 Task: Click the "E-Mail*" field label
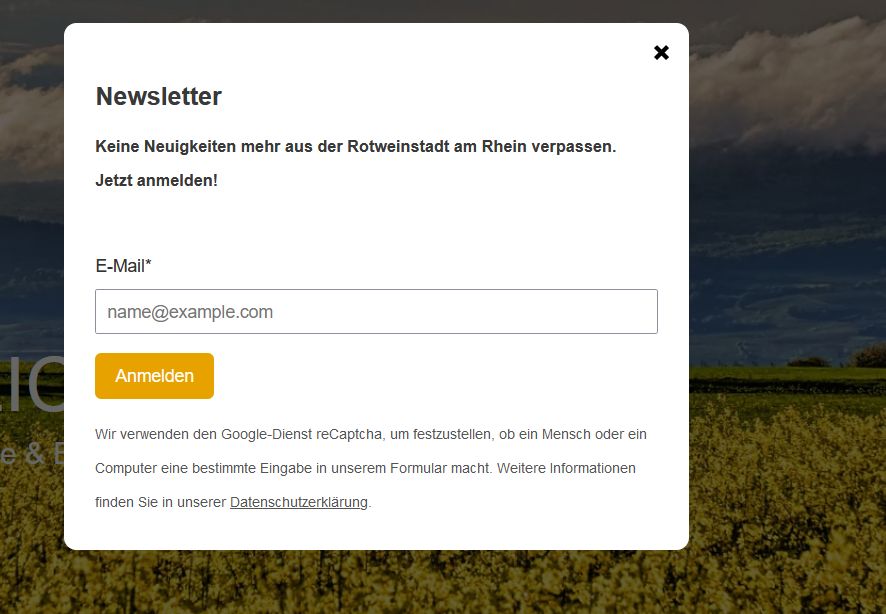[x=123, y=266]
